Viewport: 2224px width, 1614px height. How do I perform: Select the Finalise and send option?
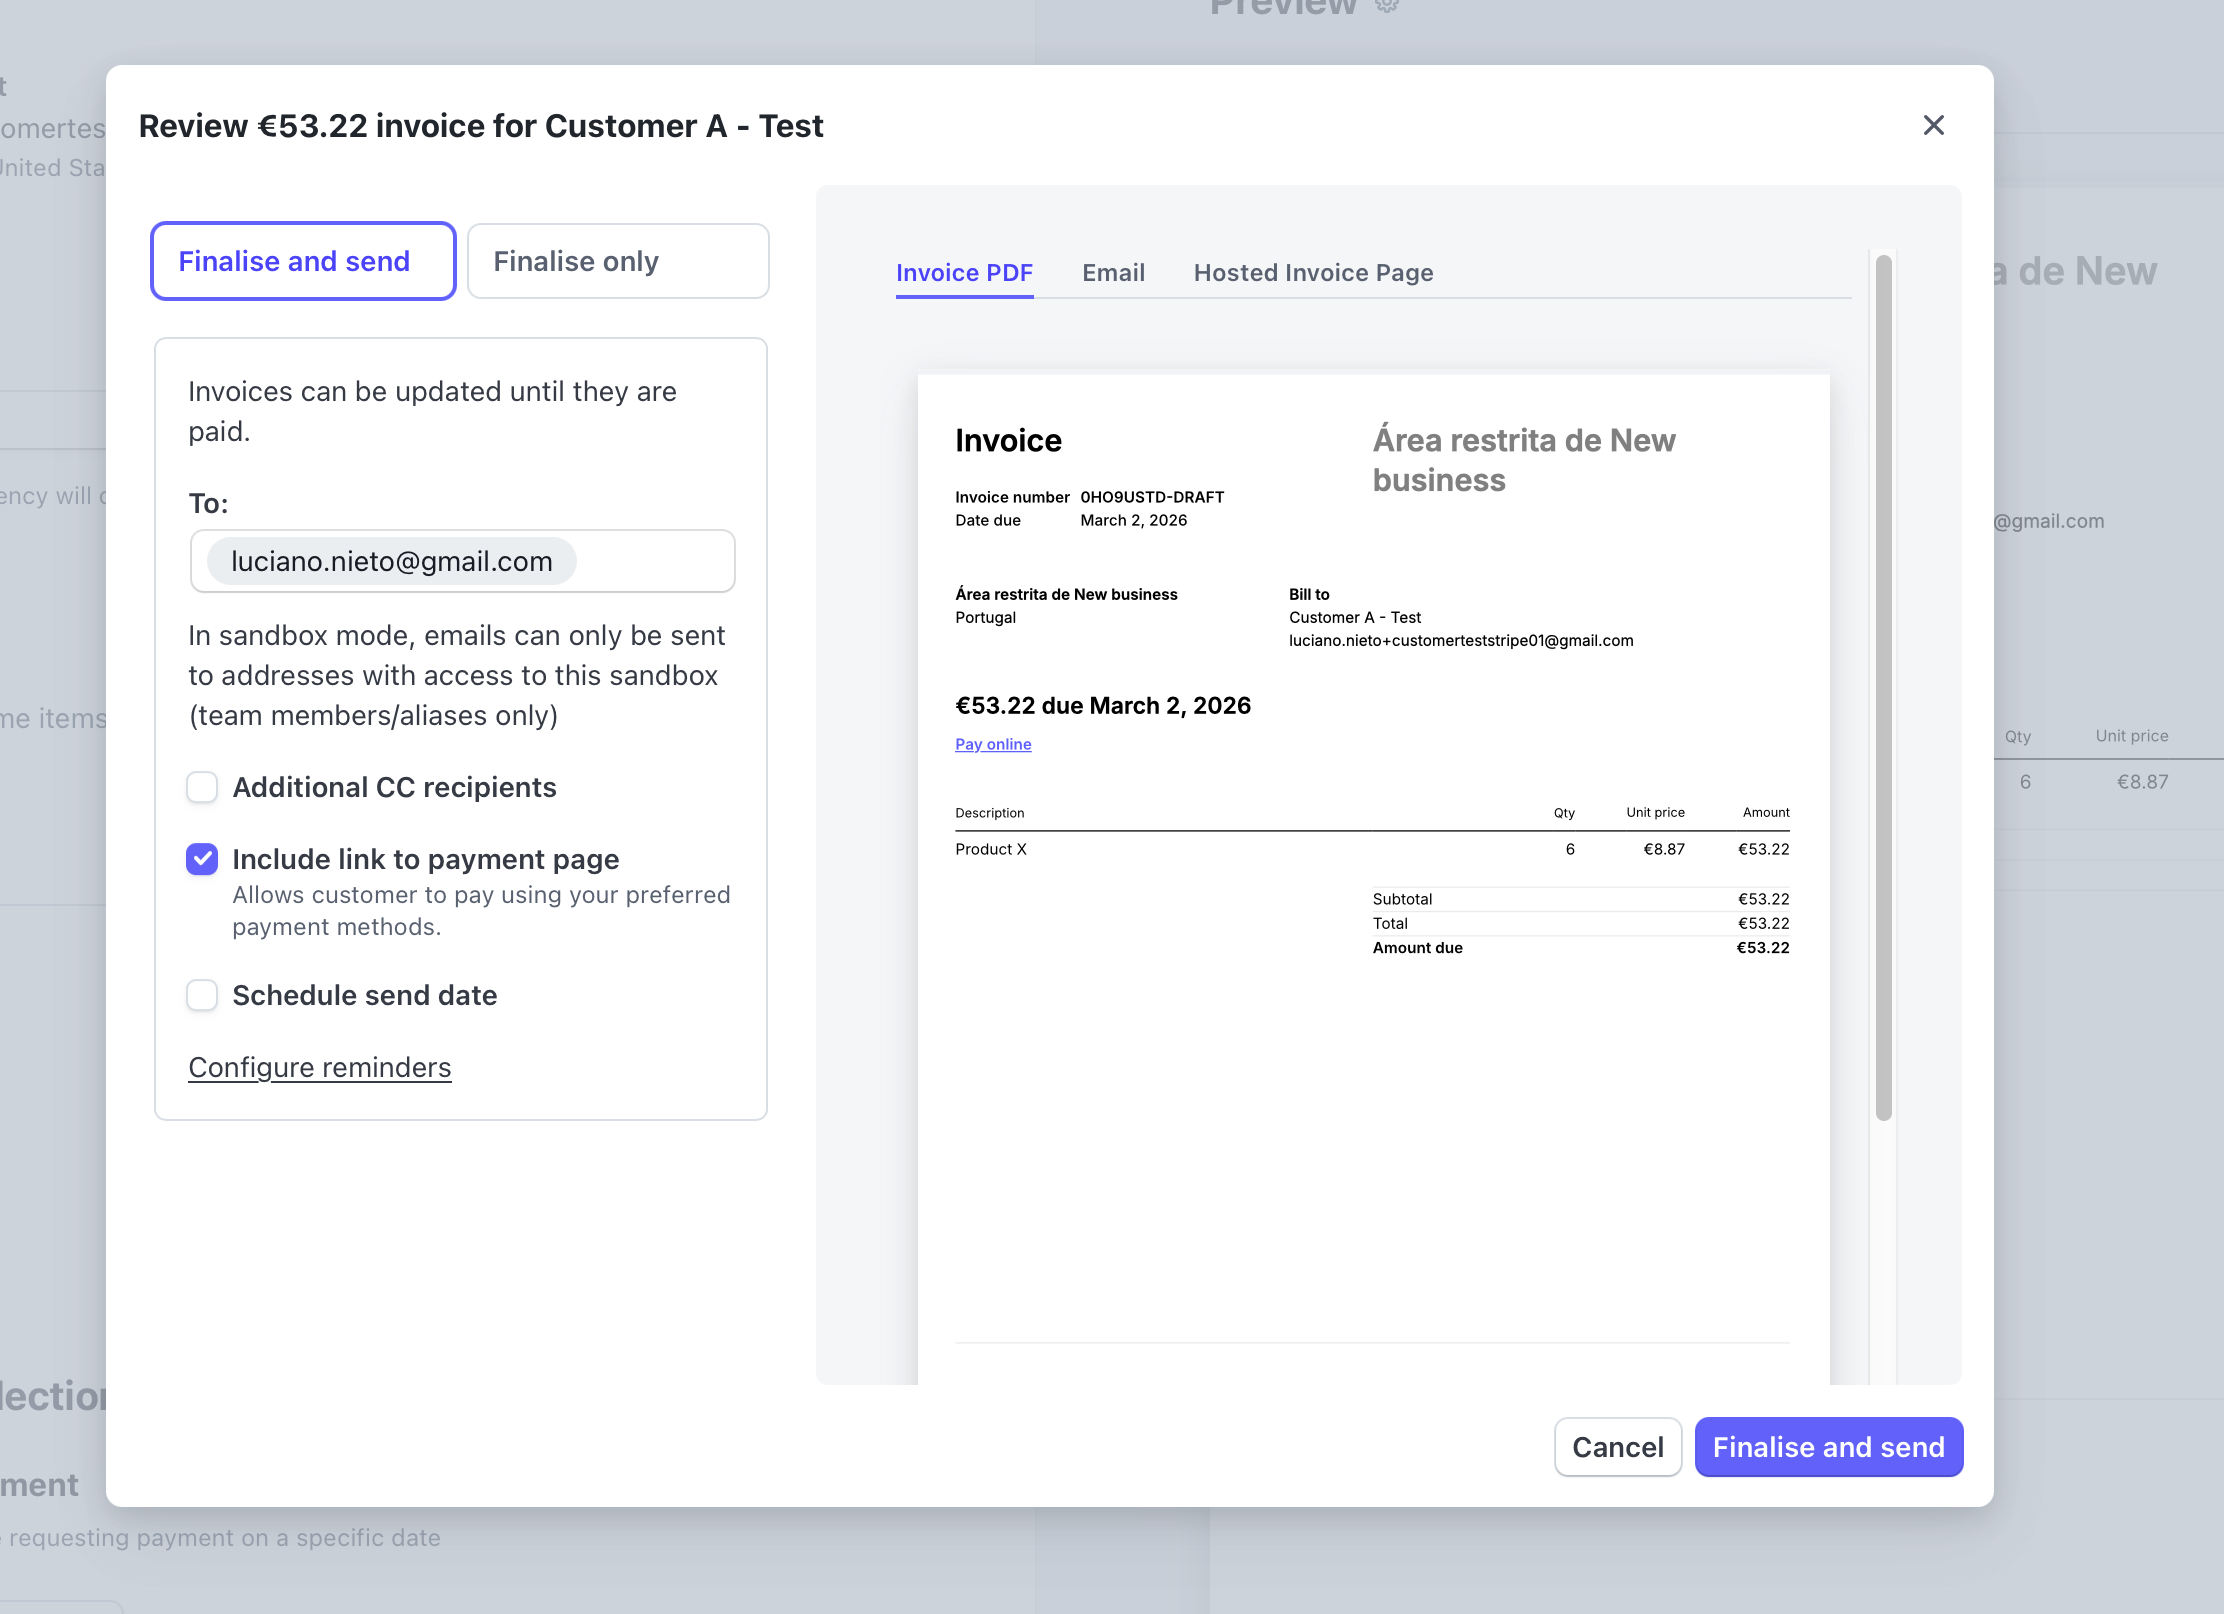point(303,261)
